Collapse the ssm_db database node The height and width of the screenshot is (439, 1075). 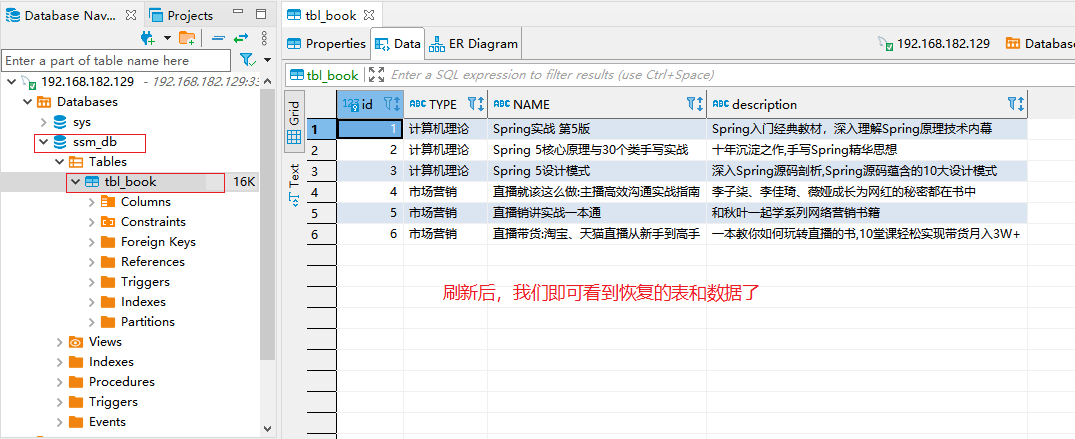pyautogui.click(x=43, y=142)
